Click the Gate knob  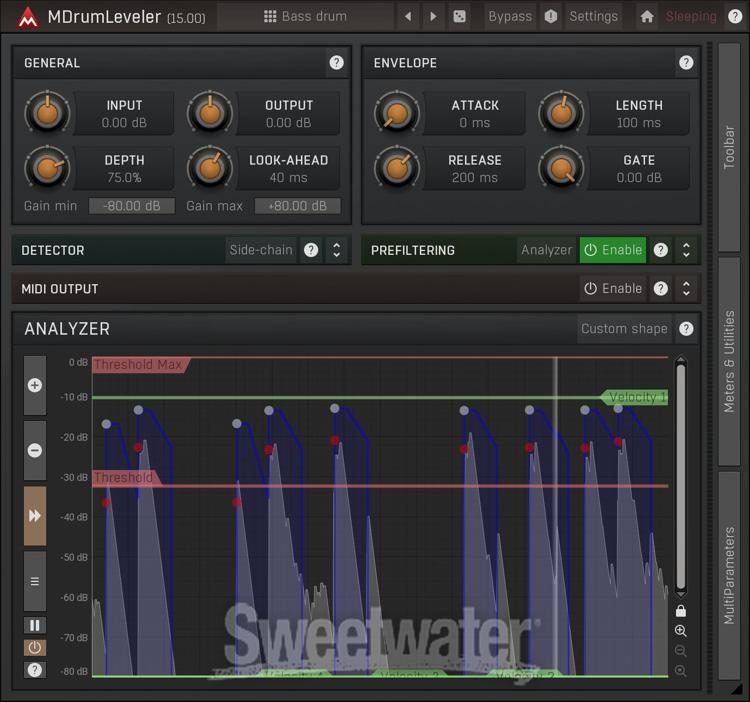(x=561, y=168)
